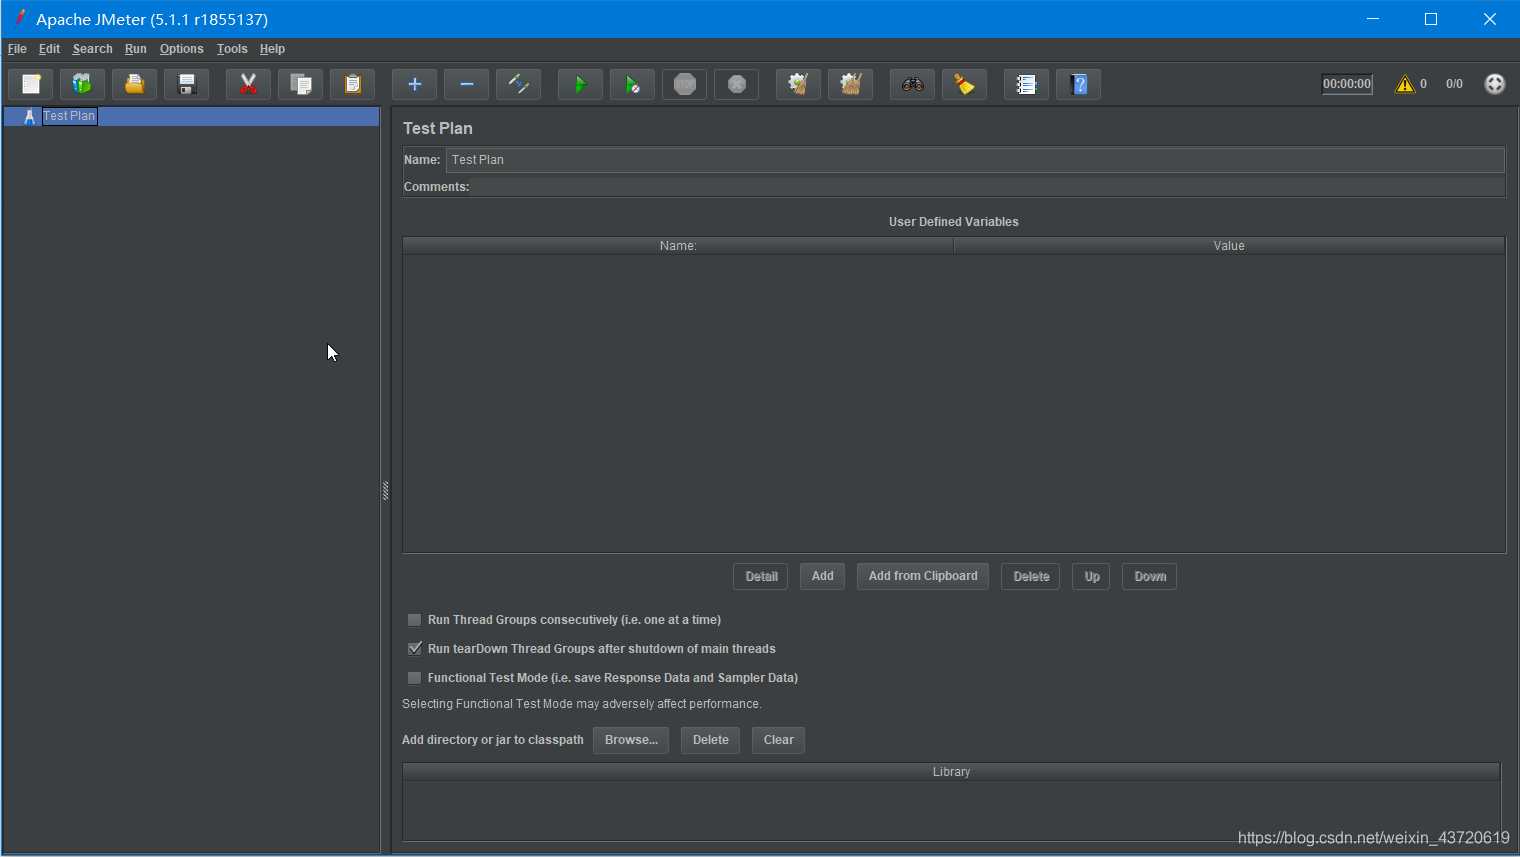Open the Edit menu
Screen dimensions: 1520x857
pos(49,49)
